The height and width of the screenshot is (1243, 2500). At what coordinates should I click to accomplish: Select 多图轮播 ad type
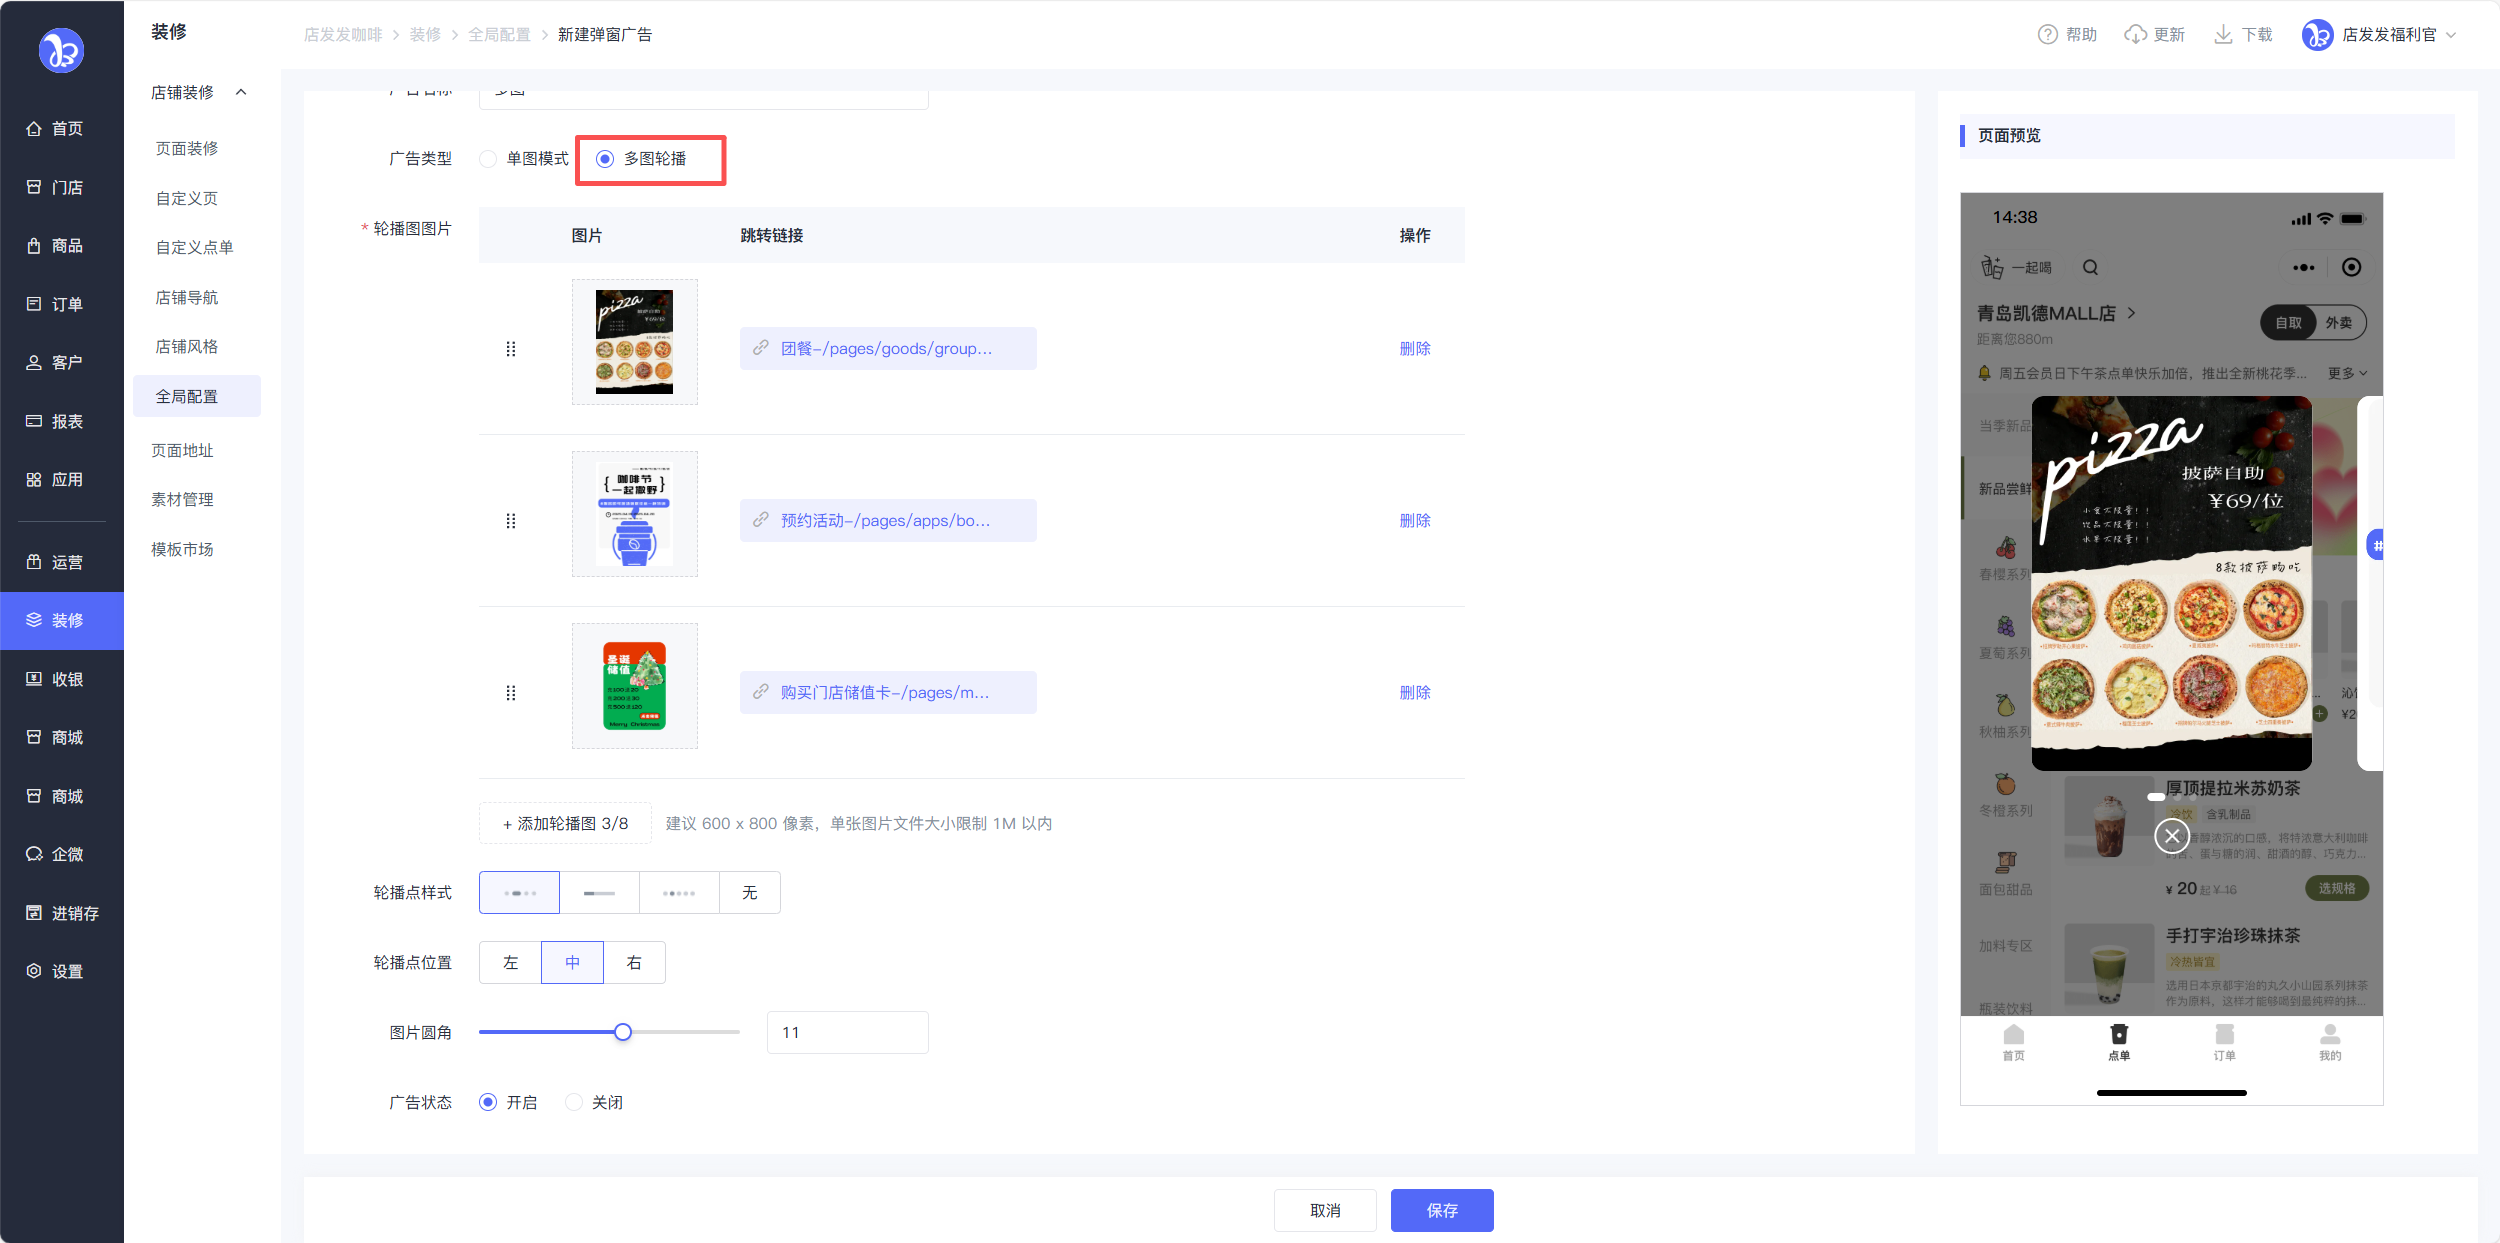point(605,159)
